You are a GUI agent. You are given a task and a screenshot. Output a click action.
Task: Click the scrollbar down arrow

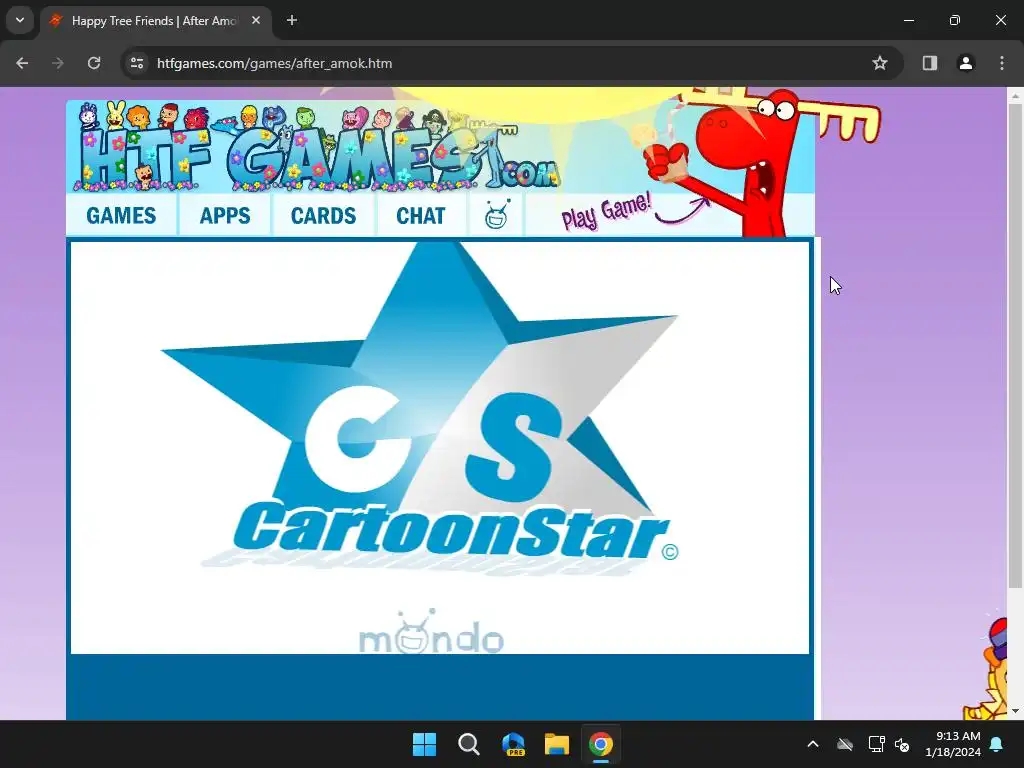click(x=1015, y=711)
